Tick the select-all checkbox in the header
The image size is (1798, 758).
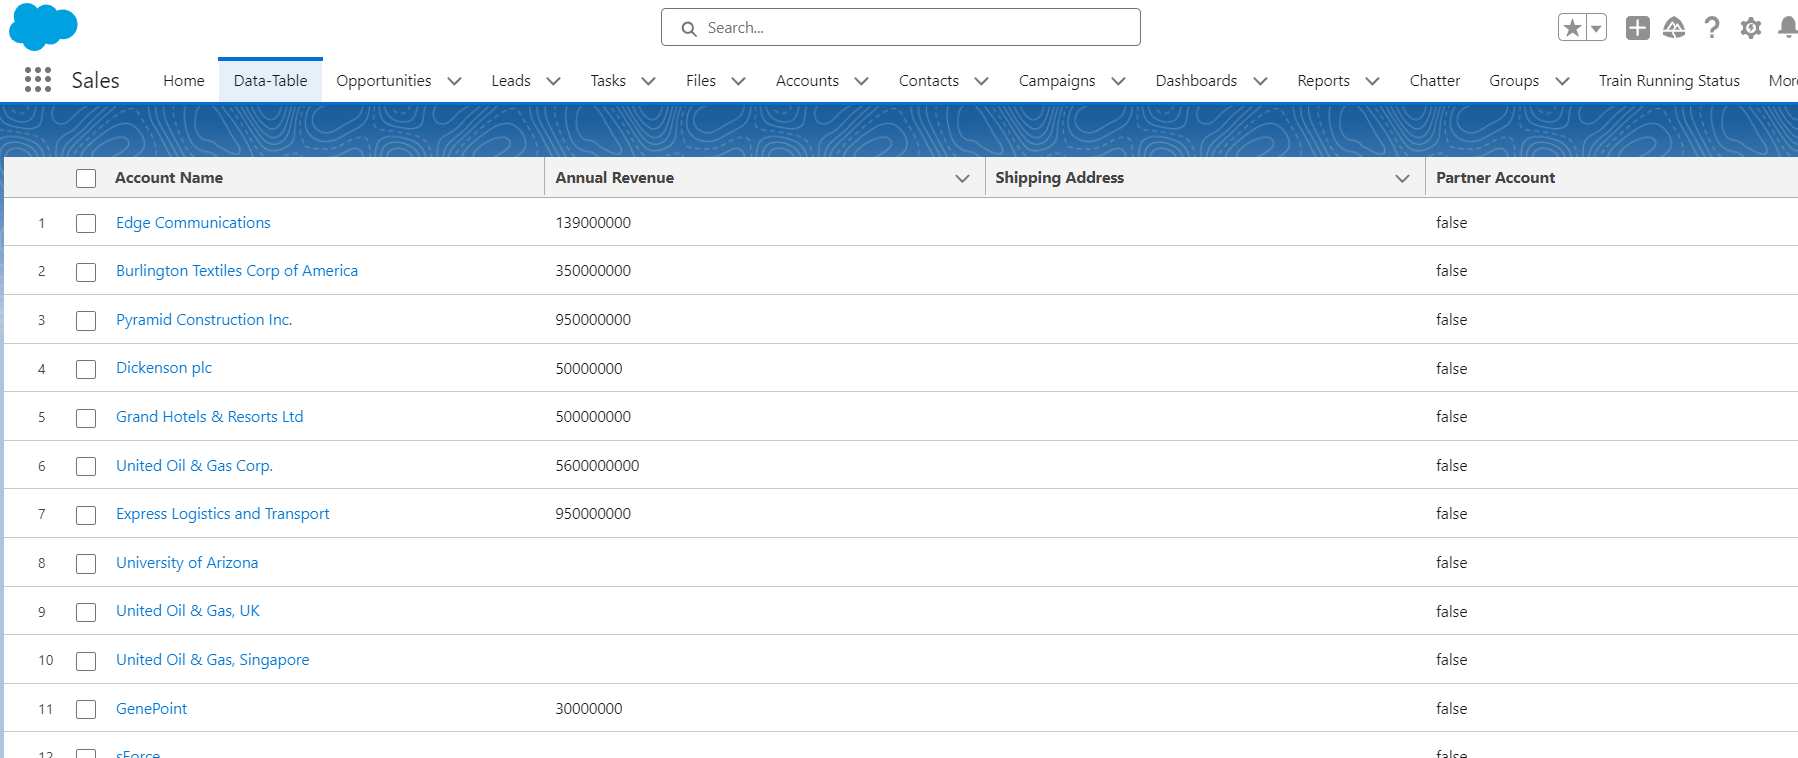point(86,178)
